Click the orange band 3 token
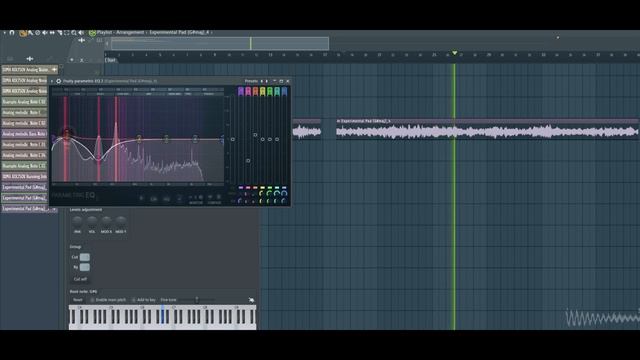640x360 pixels. click(x=256, y=91)
